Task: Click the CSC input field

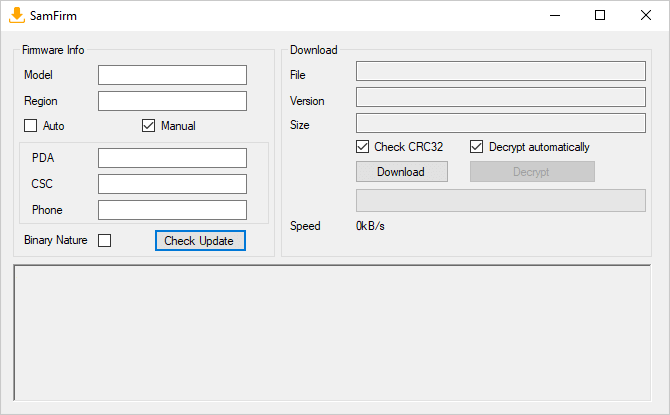Action: pyautogui.click(x=172, y=184)
